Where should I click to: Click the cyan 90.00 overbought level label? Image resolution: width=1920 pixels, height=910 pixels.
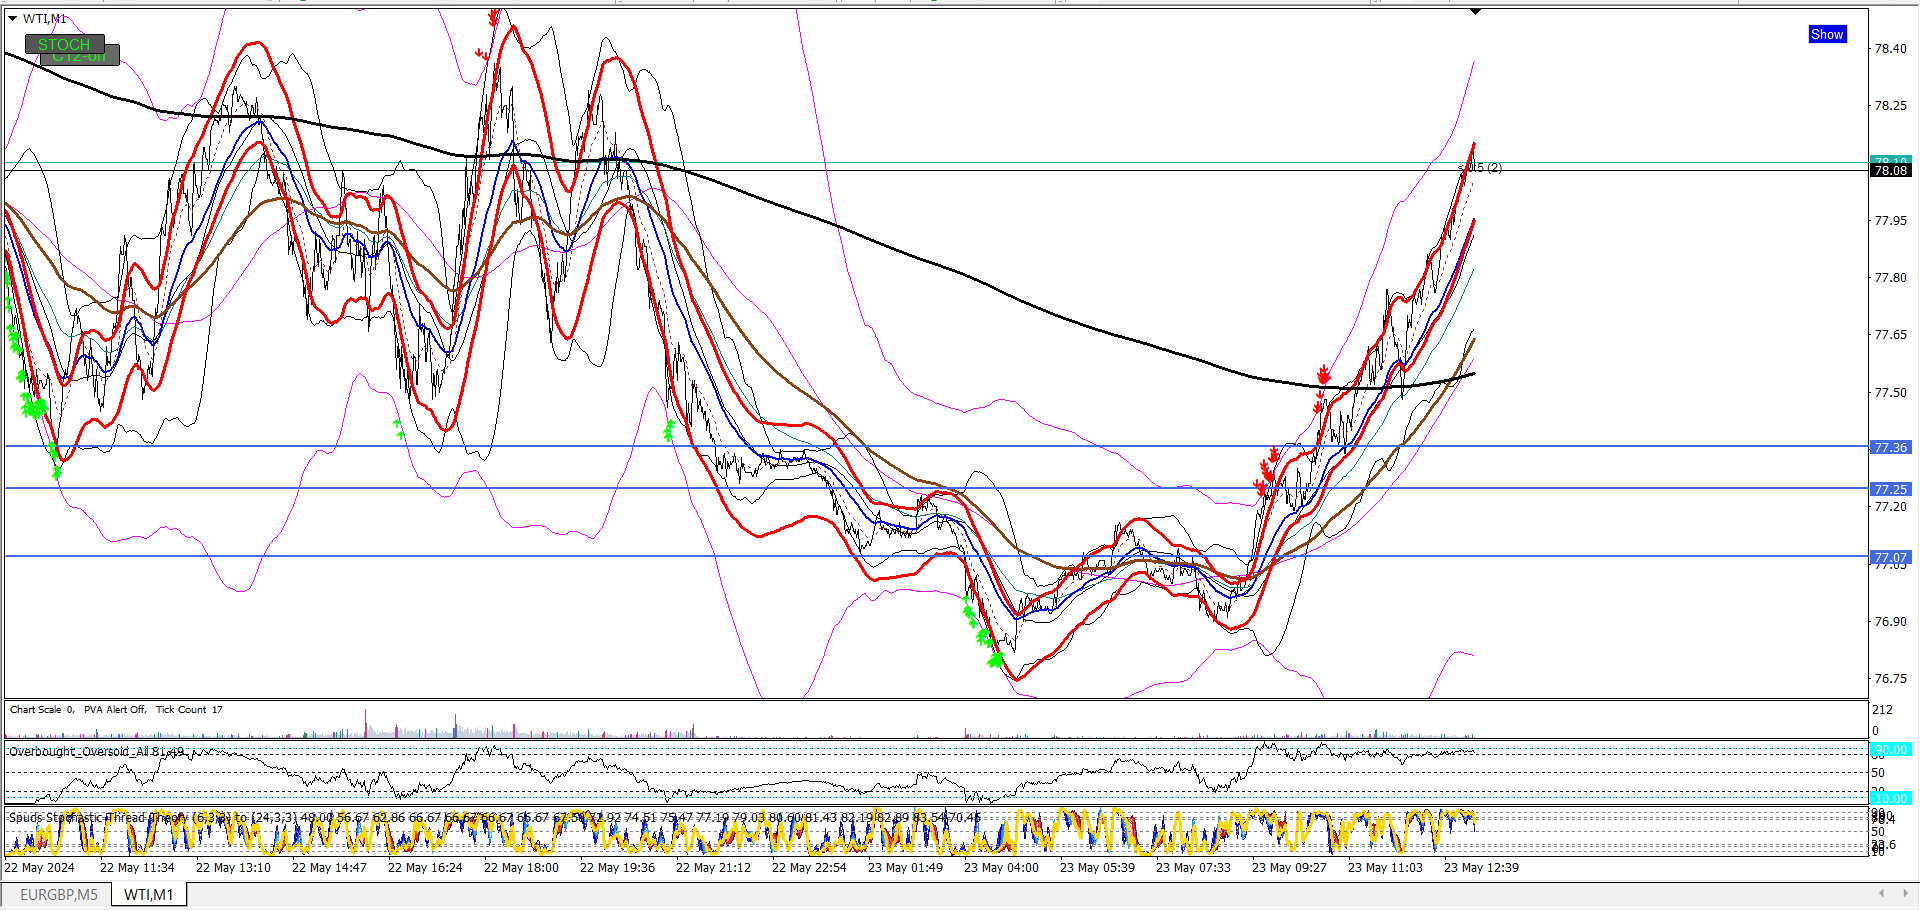click(x=1890, y=749)
